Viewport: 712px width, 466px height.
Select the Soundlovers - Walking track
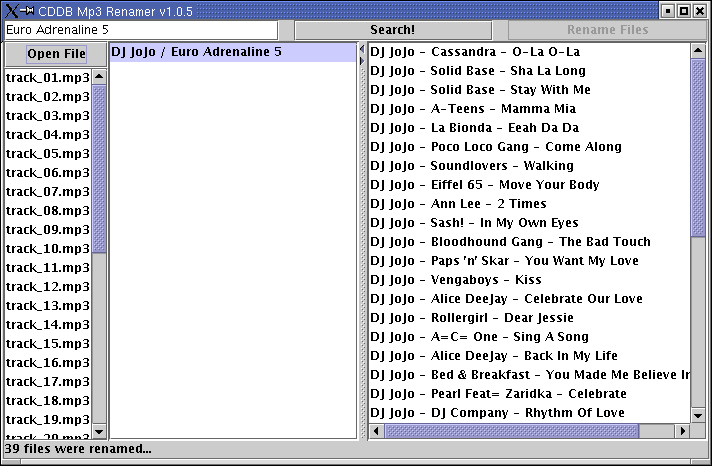pyautogui.click(x=529, y=166)
